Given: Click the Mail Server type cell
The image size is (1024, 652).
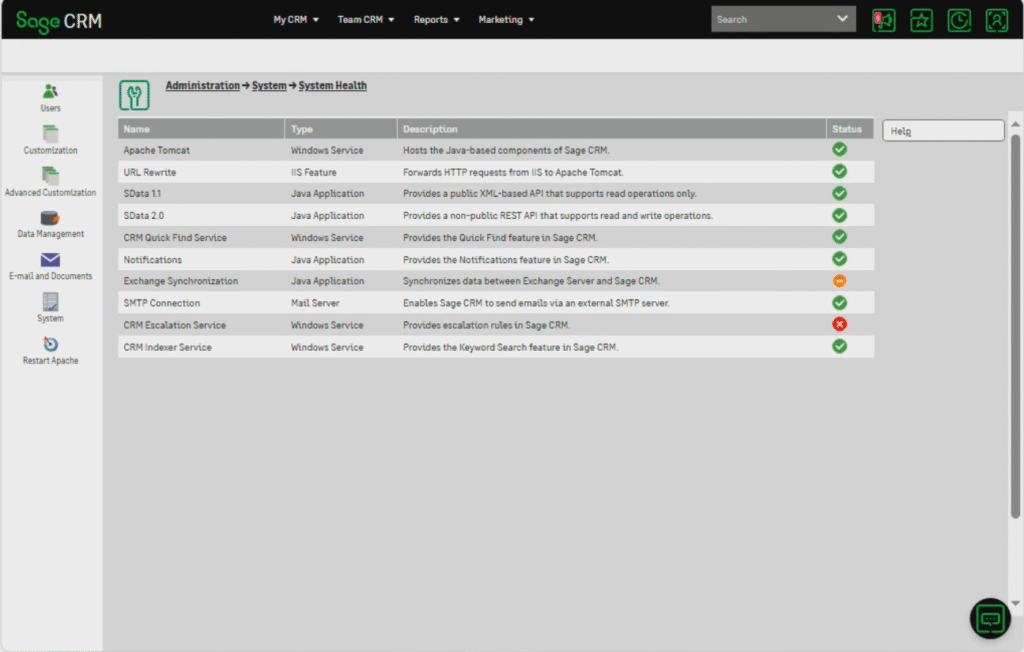Looking at the screenshot, I should coord(341,303).
